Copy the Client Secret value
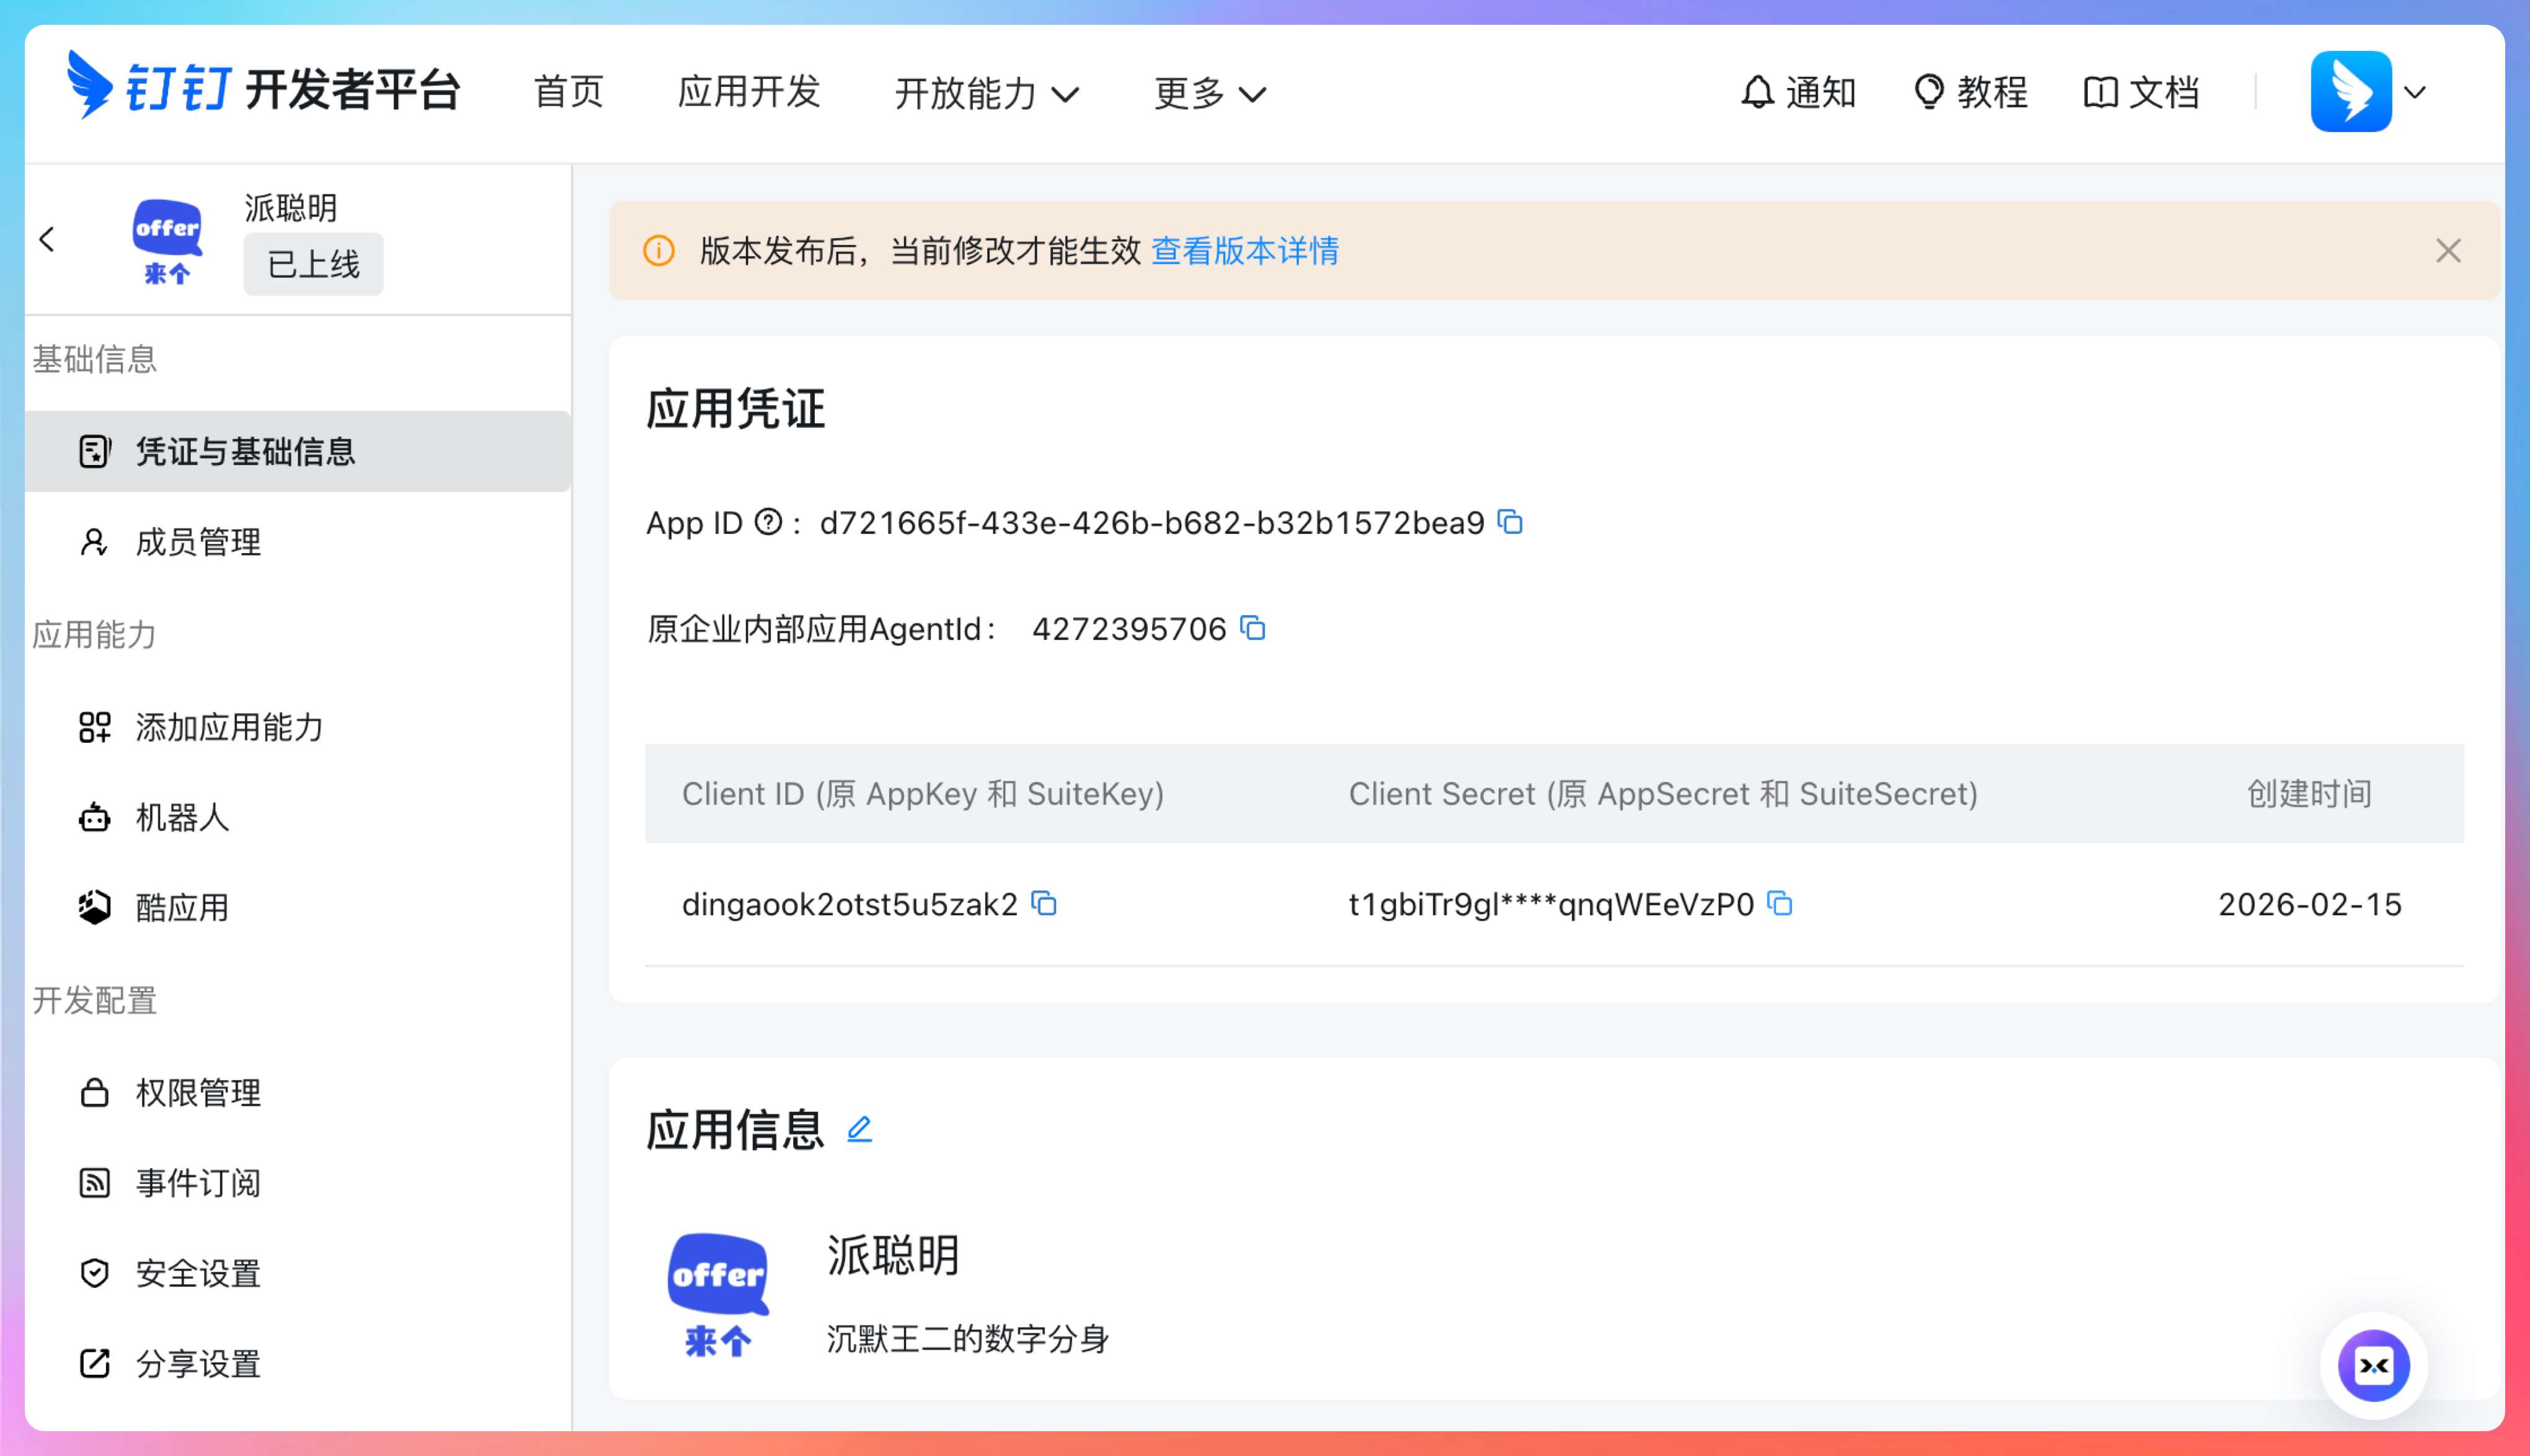2530x1456 pixels. point(1780,903)
